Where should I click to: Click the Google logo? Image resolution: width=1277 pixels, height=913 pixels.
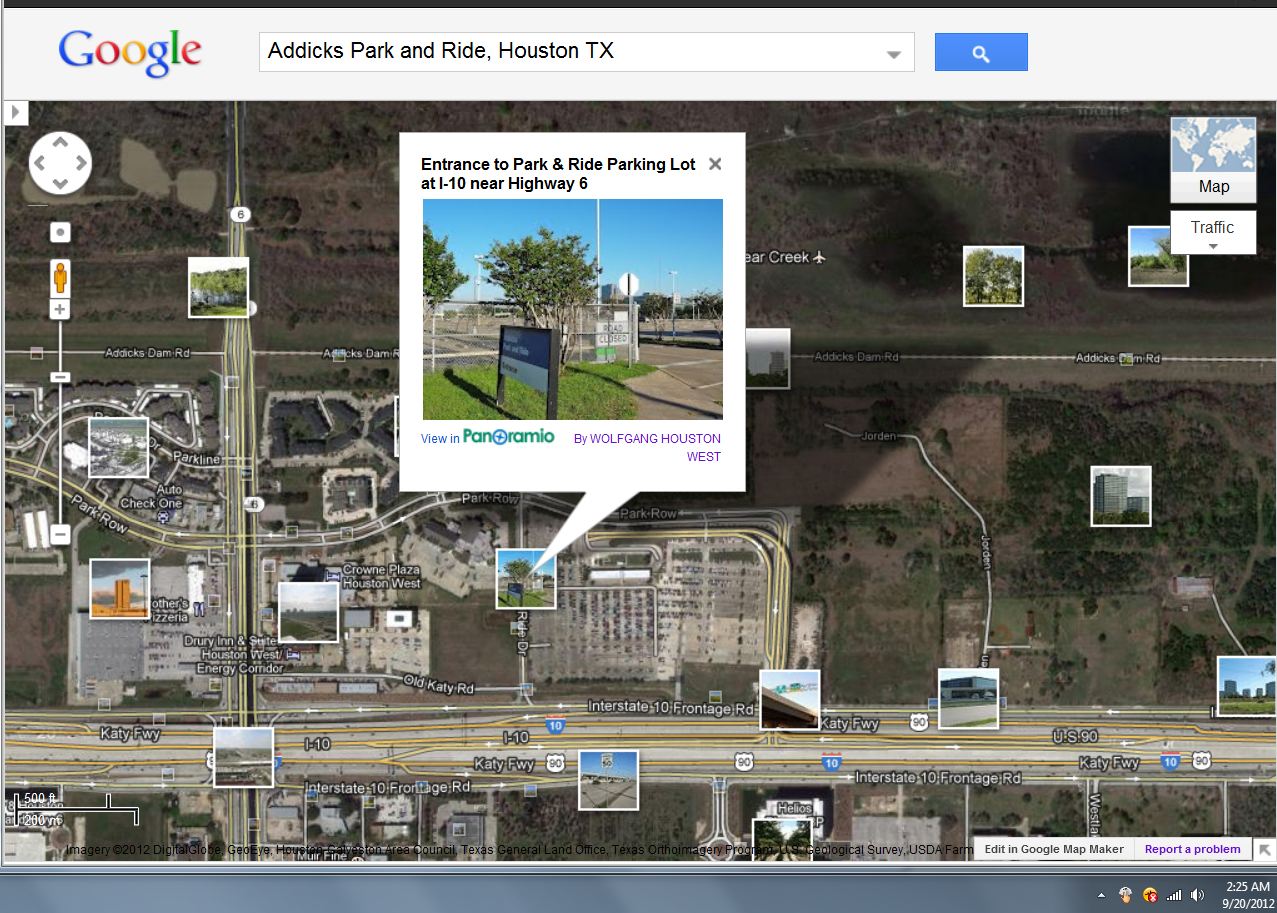coord(130,51)
